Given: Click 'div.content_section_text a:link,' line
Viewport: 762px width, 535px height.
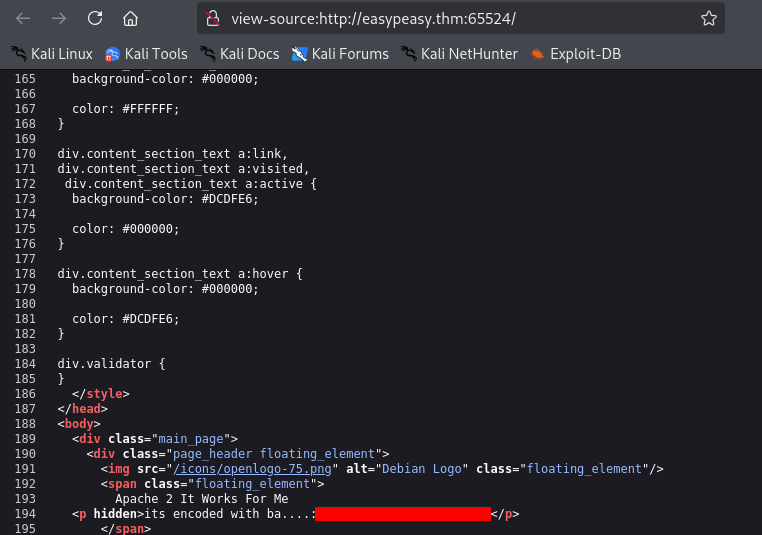Looking at the screenshot, I should point(173,154).
